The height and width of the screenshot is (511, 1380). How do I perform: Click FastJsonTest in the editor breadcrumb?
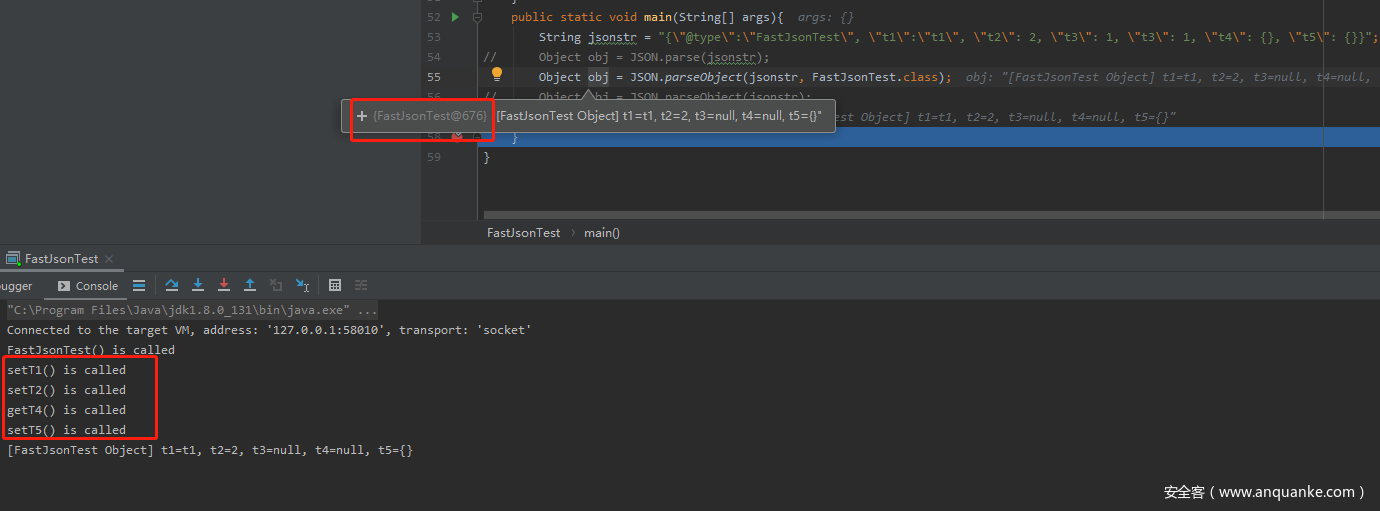click(523, 233)
